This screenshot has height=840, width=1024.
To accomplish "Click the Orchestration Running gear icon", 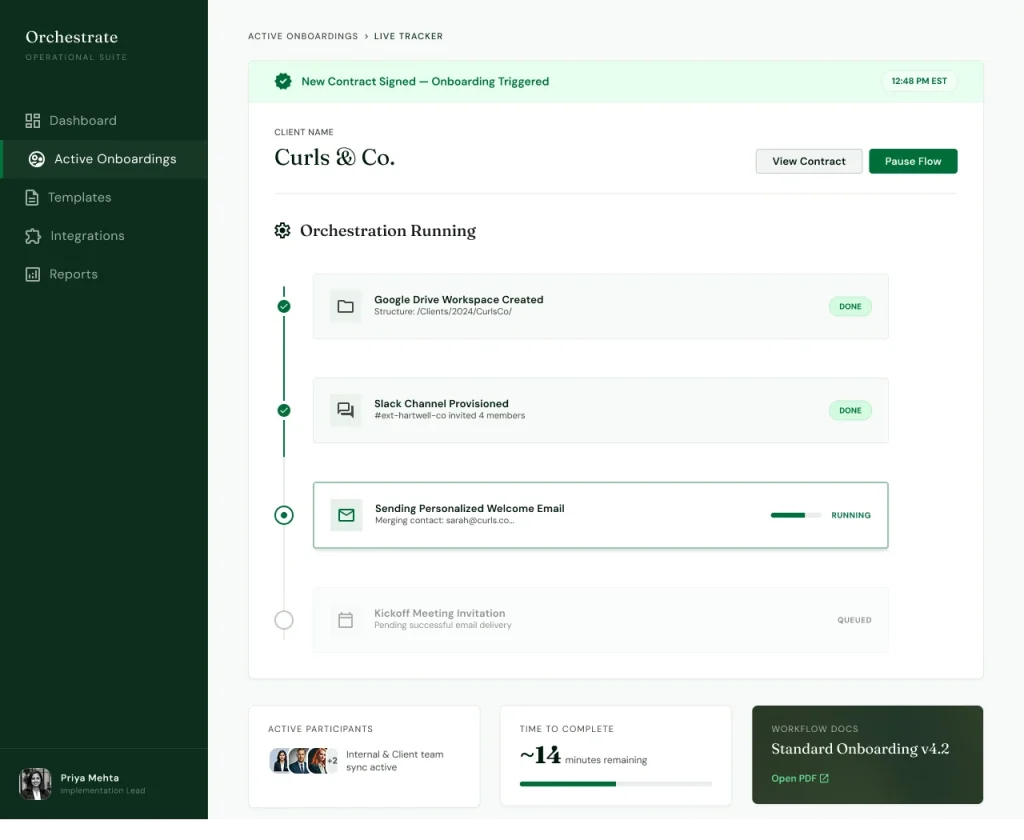I will 282,231.
